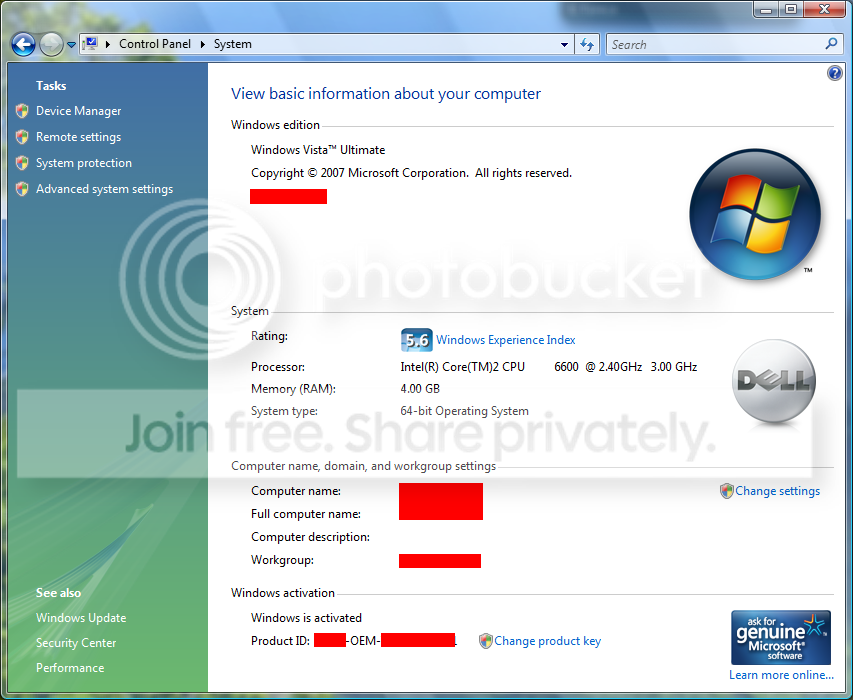Image resolution: width=853 pixels, height=700 pixels.
Task: Click the shield icon beside System protection
Action: (22, 163)
